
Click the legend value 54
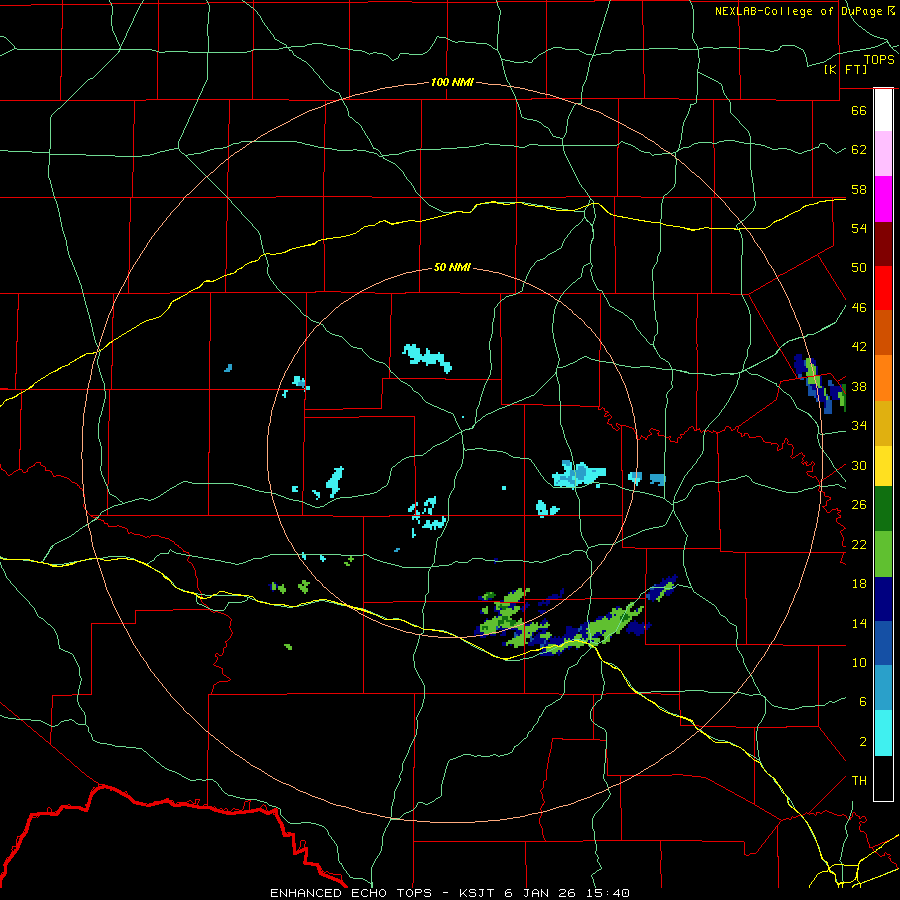859,228
